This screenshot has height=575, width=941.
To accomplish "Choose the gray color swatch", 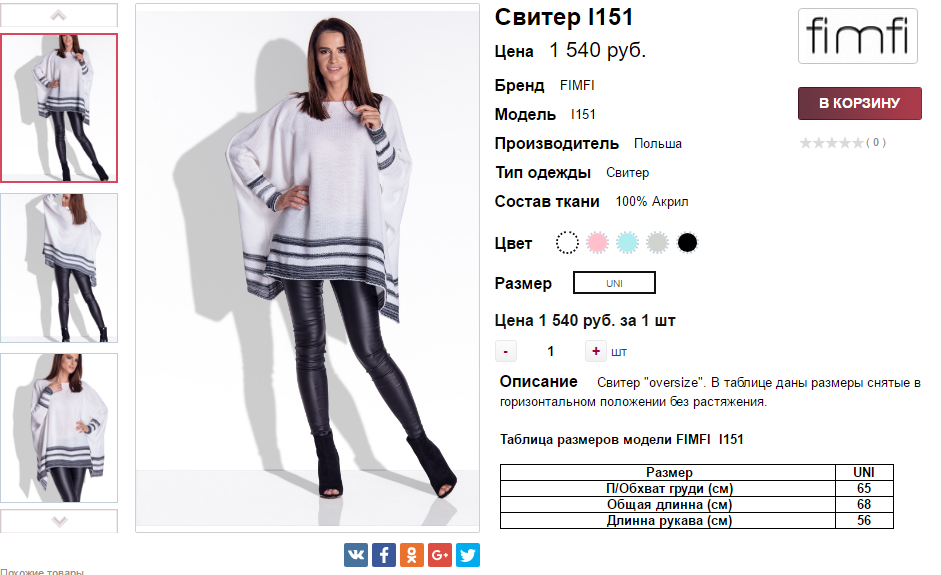I will (x=657, y=243).
